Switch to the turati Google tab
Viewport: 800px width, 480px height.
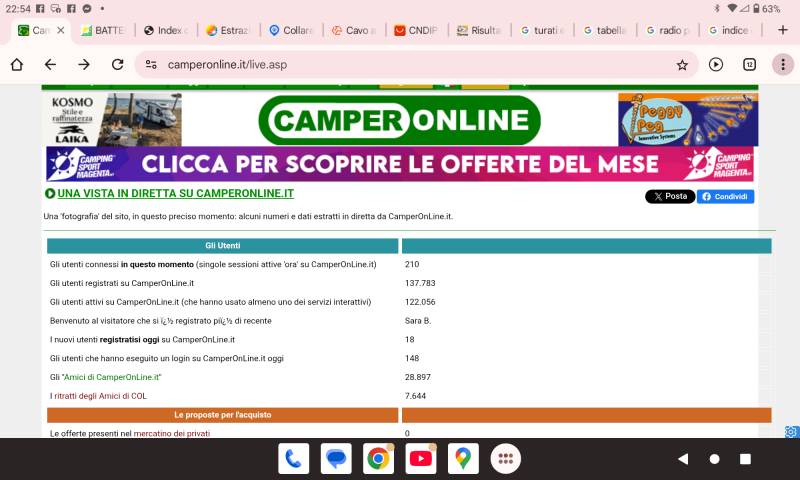pos(543,31)
